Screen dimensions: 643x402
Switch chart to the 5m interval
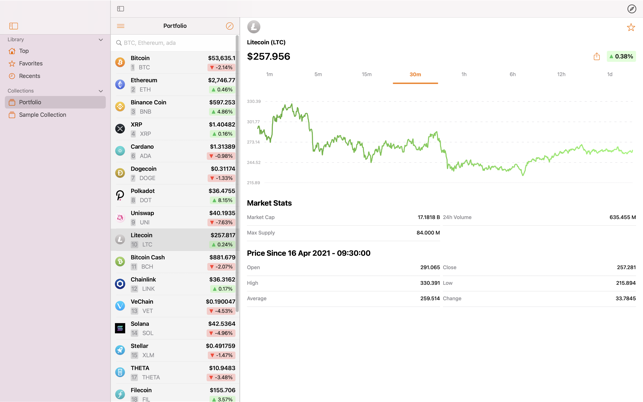pyautogui.click(x=318, y=74)
